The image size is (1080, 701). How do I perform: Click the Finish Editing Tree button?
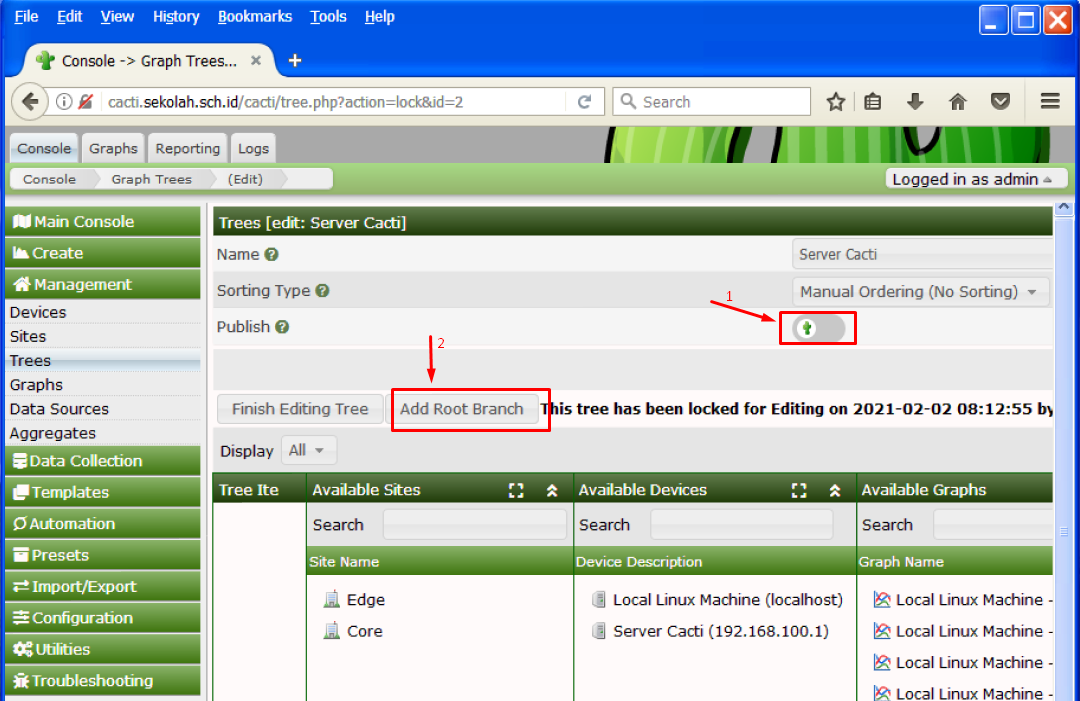(300, 409)
